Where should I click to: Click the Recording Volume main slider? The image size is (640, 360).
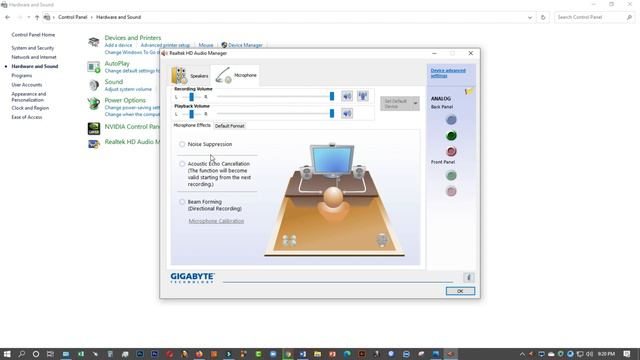pos(276,96)
